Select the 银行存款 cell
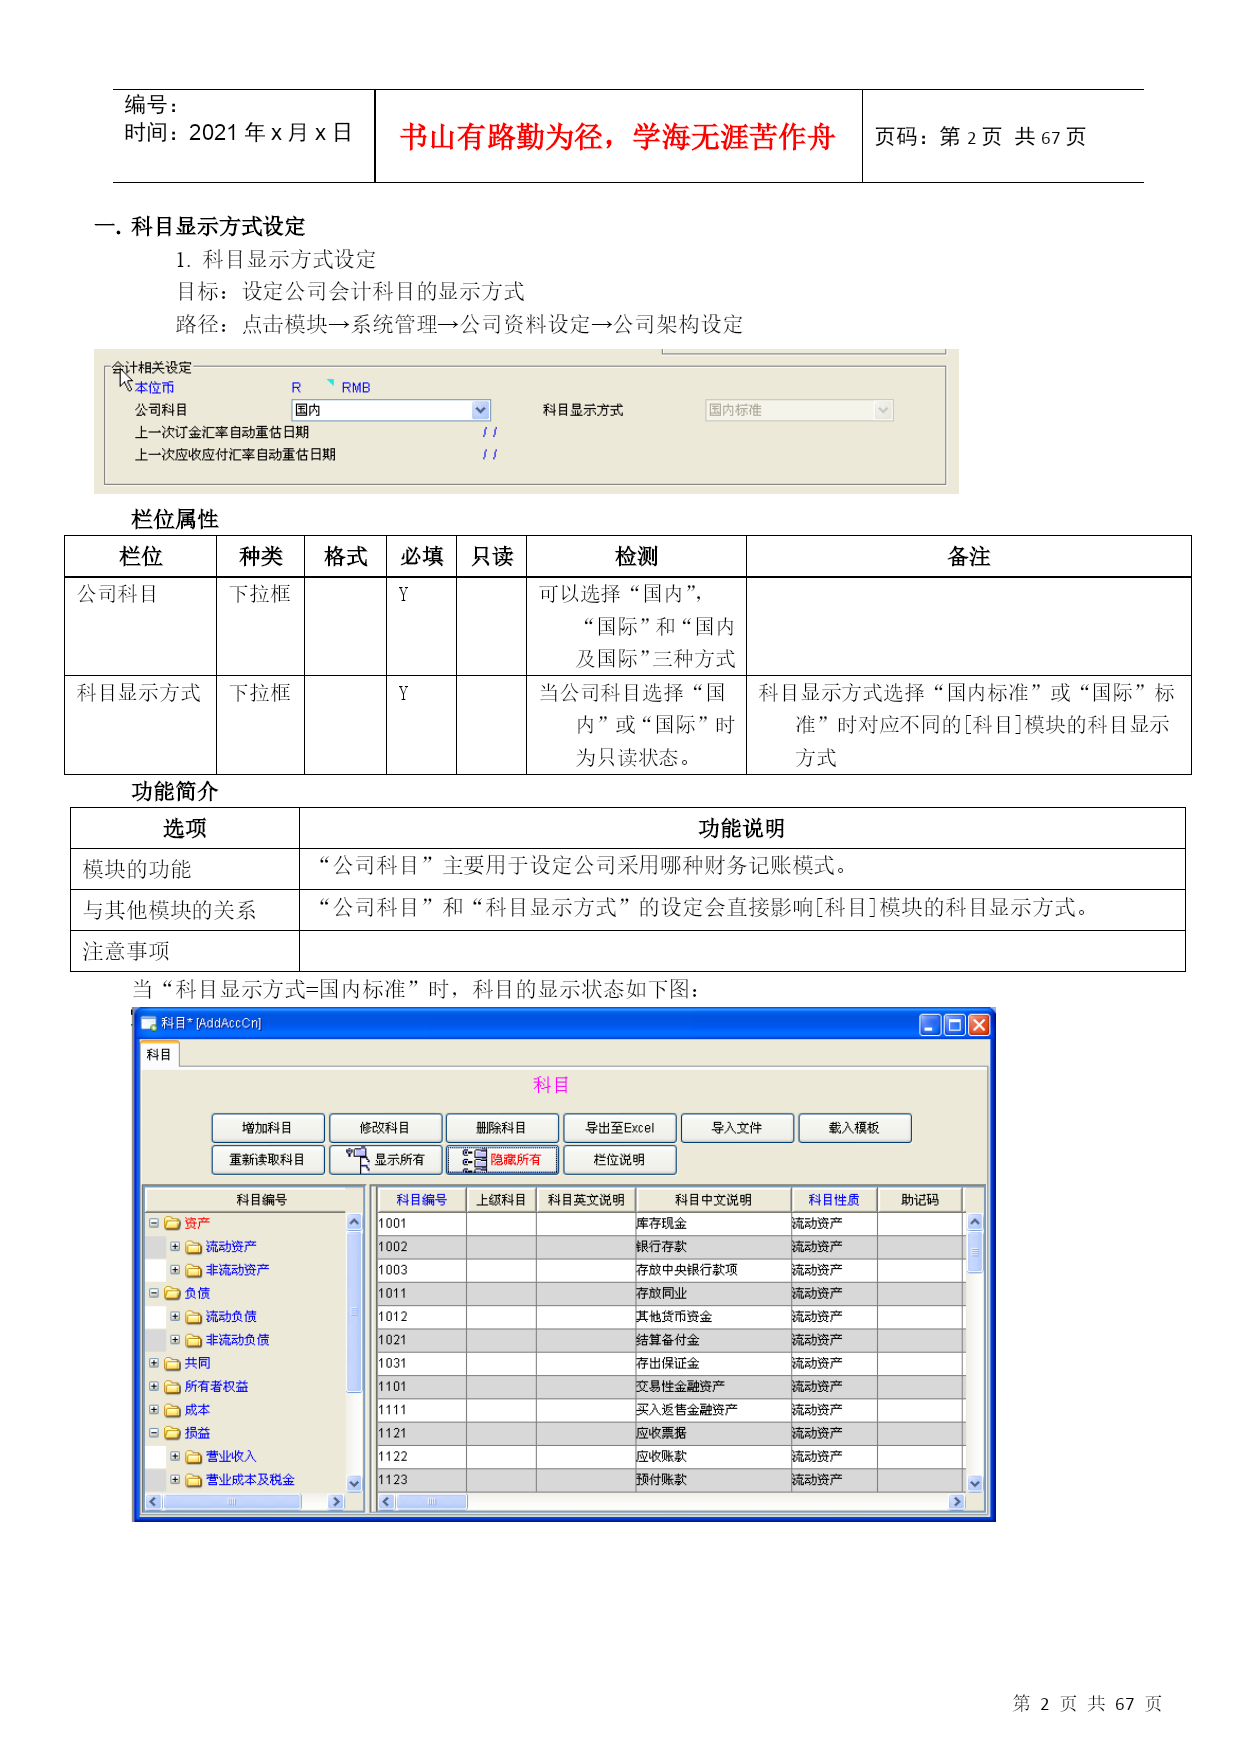Viewport: 1241px width, 1754px height. pos(713,1247)
